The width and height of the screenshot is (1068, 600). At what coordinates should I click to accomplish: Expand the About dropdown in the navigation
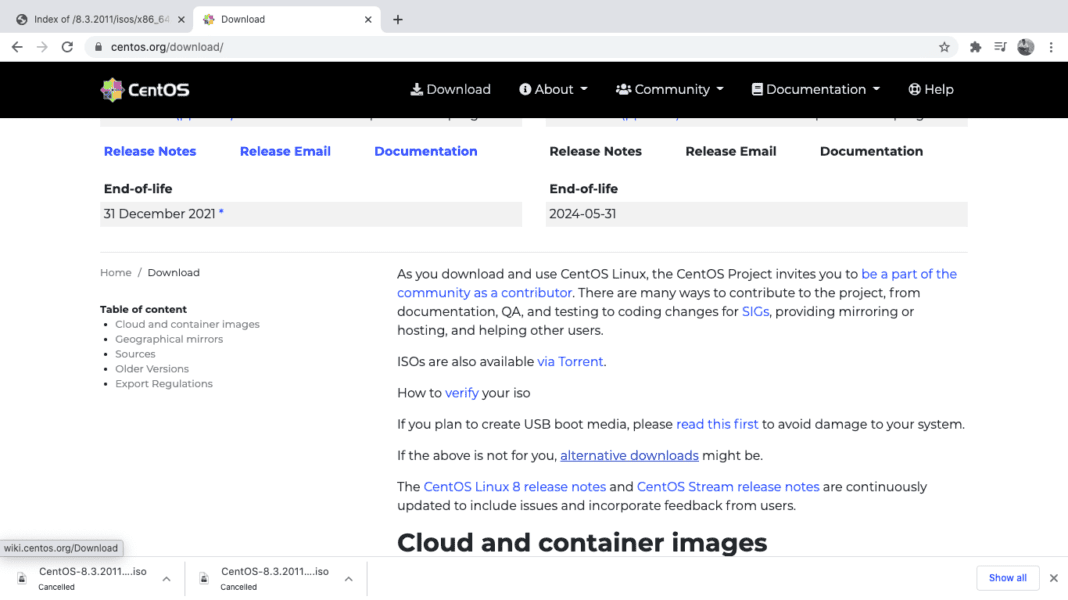553,89
